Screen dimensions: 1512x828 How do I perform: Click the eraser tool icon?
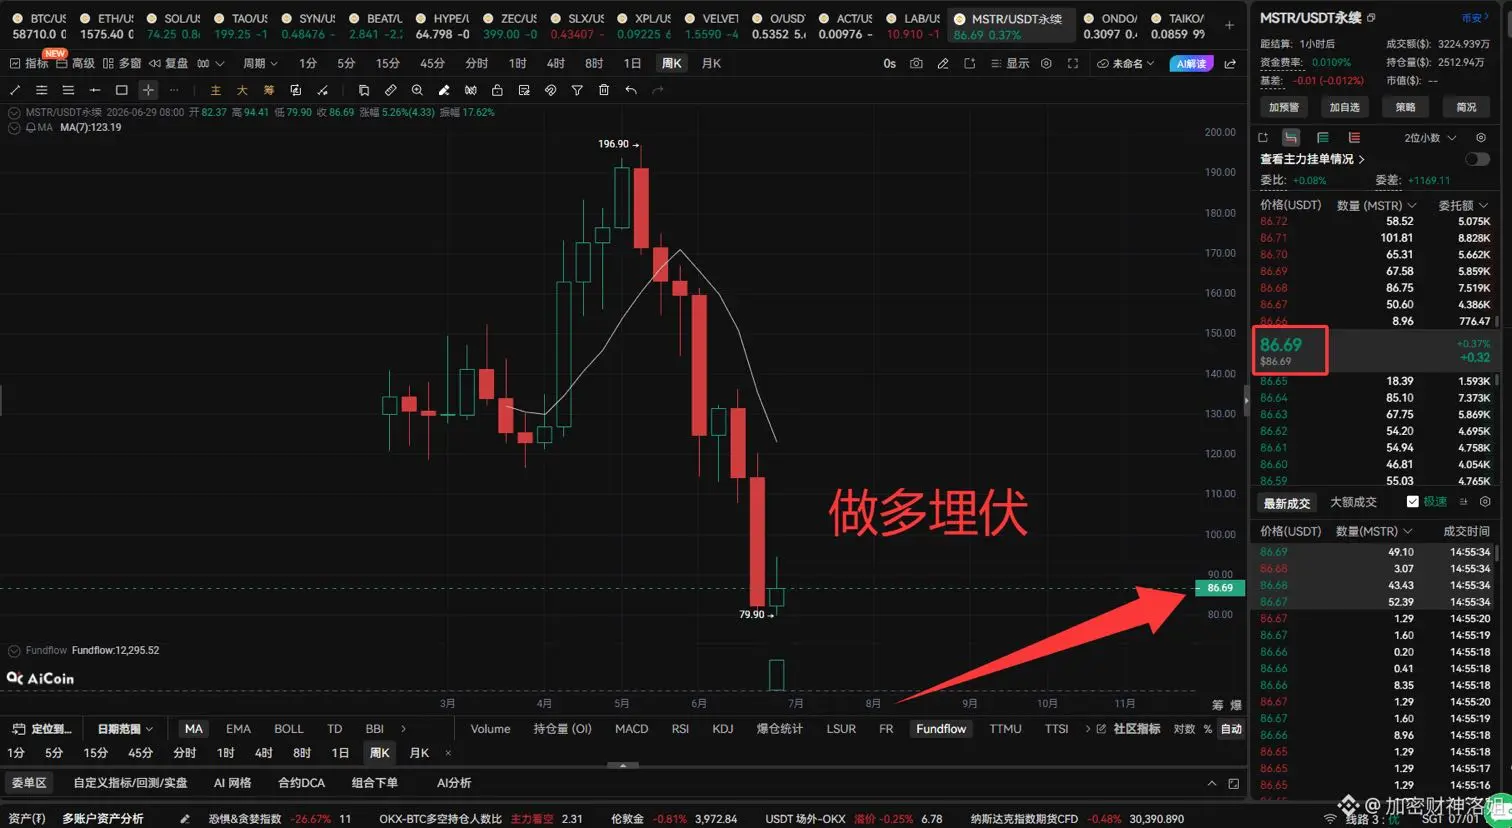444,90
